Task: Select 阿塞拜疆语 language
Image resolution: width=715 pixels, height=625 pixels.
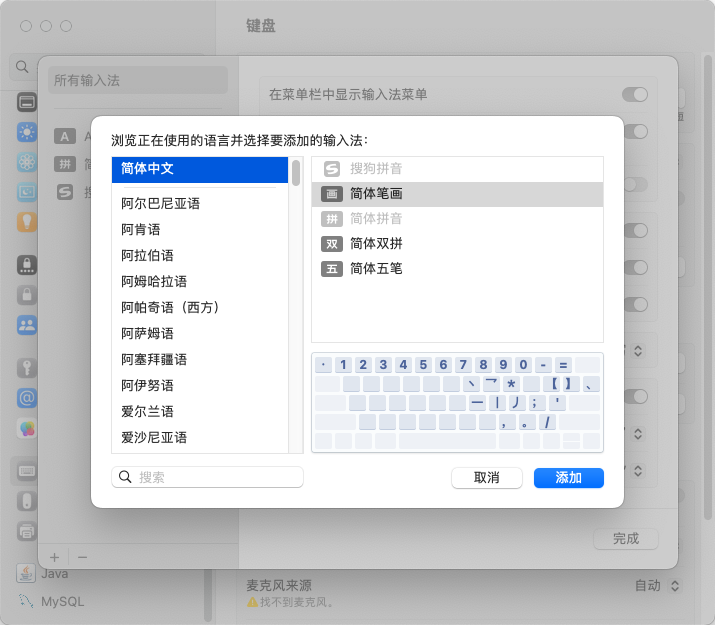Action: (x=154, y=359)
